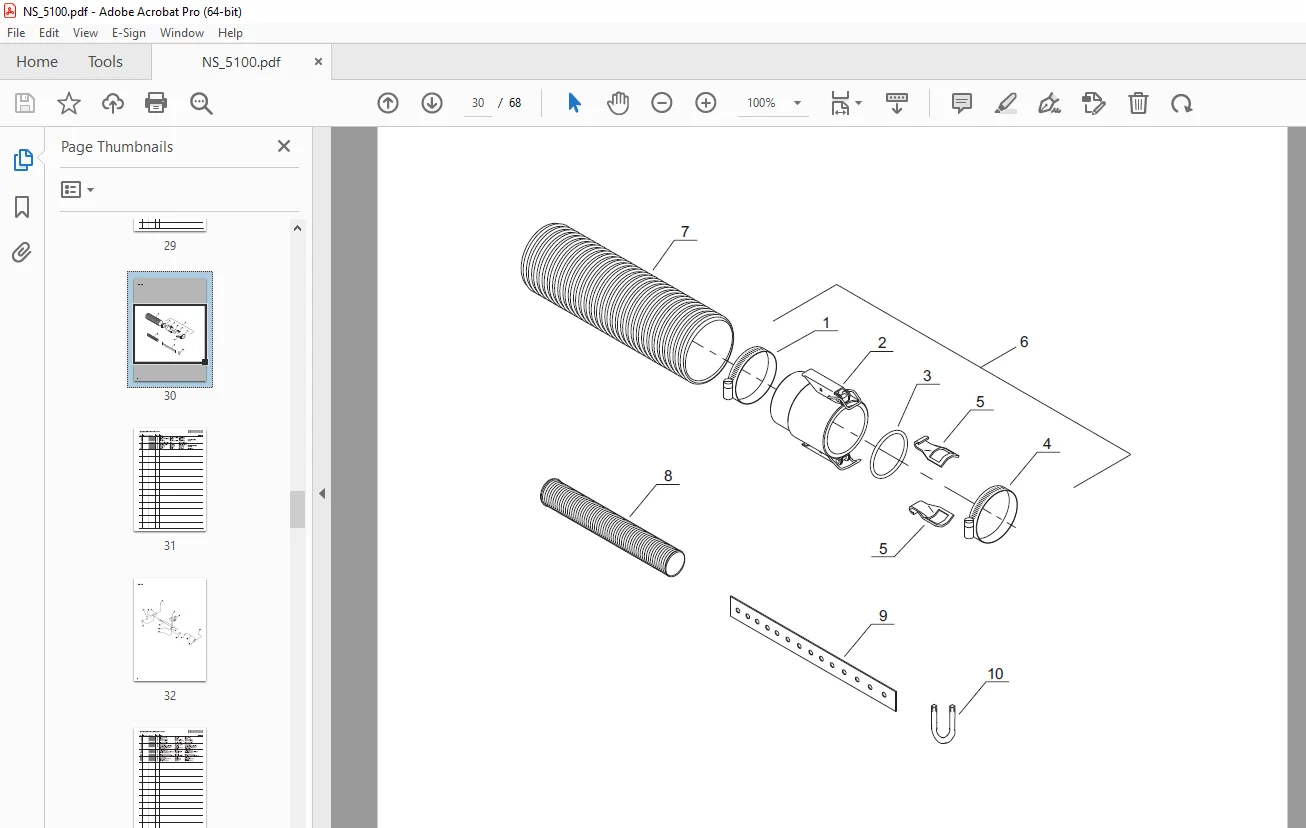Click the page number input field

pos(479,103)
